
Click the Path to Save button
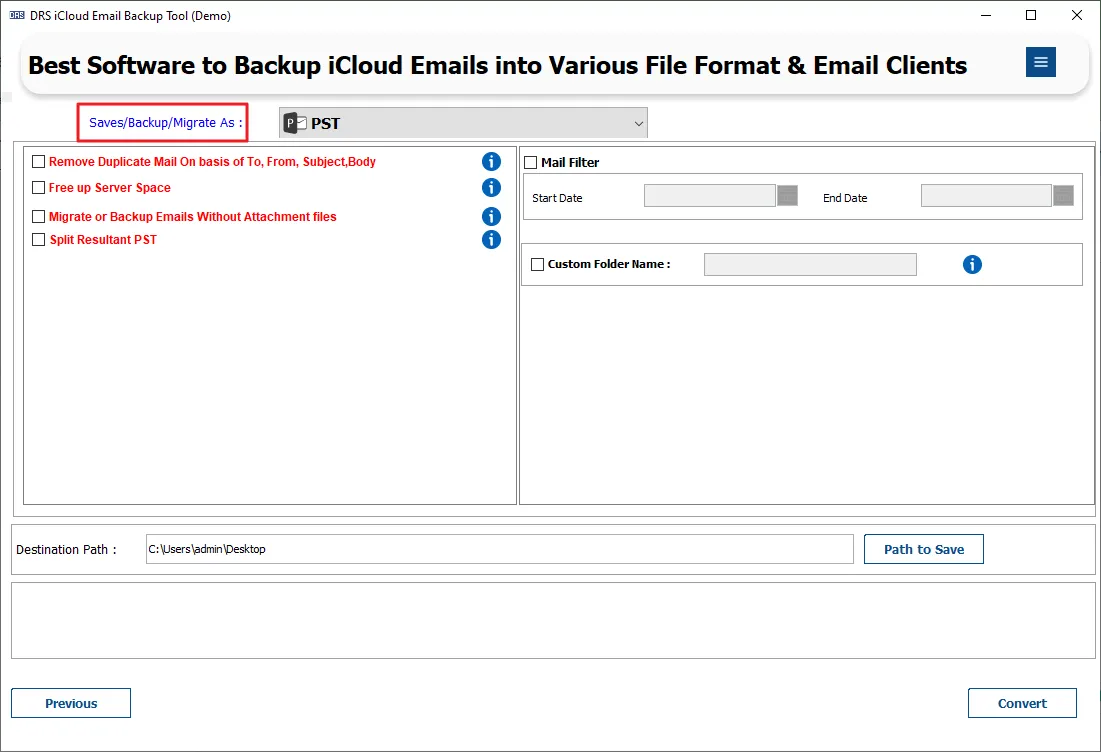[923, 549]
